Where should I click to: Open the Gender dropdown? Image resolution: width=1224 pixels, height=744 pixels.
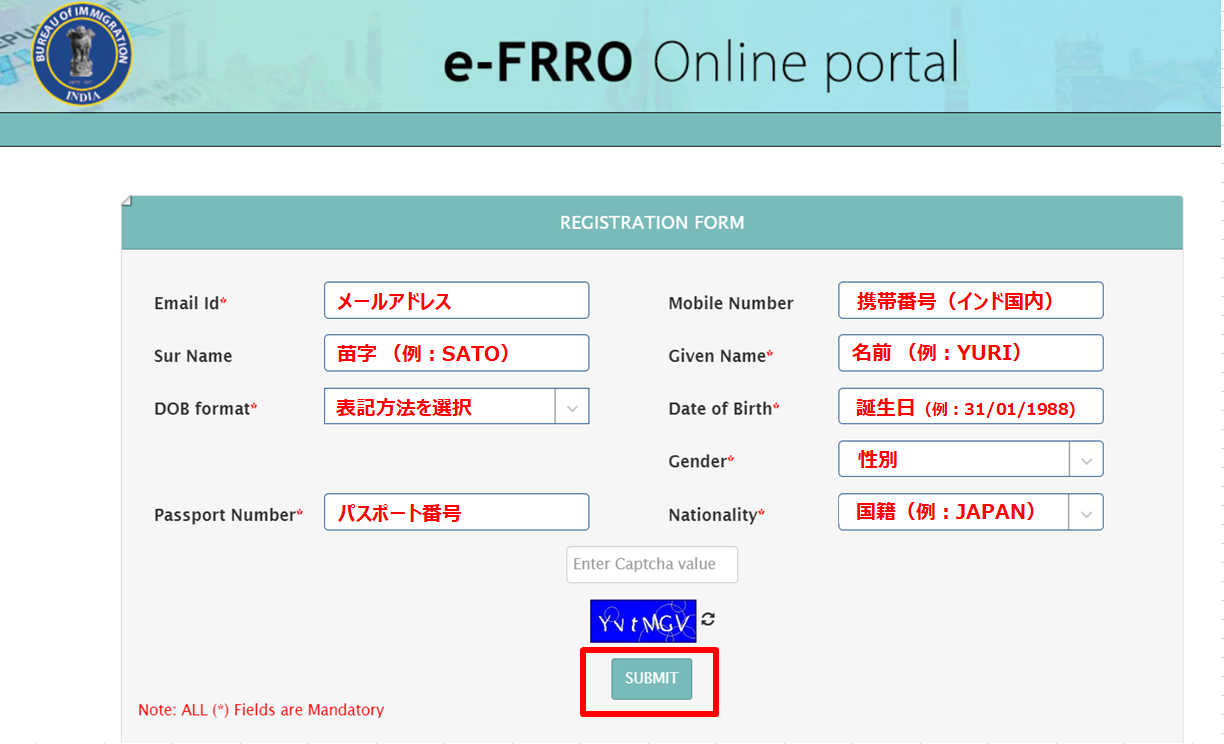click(x=1088, y=460)
